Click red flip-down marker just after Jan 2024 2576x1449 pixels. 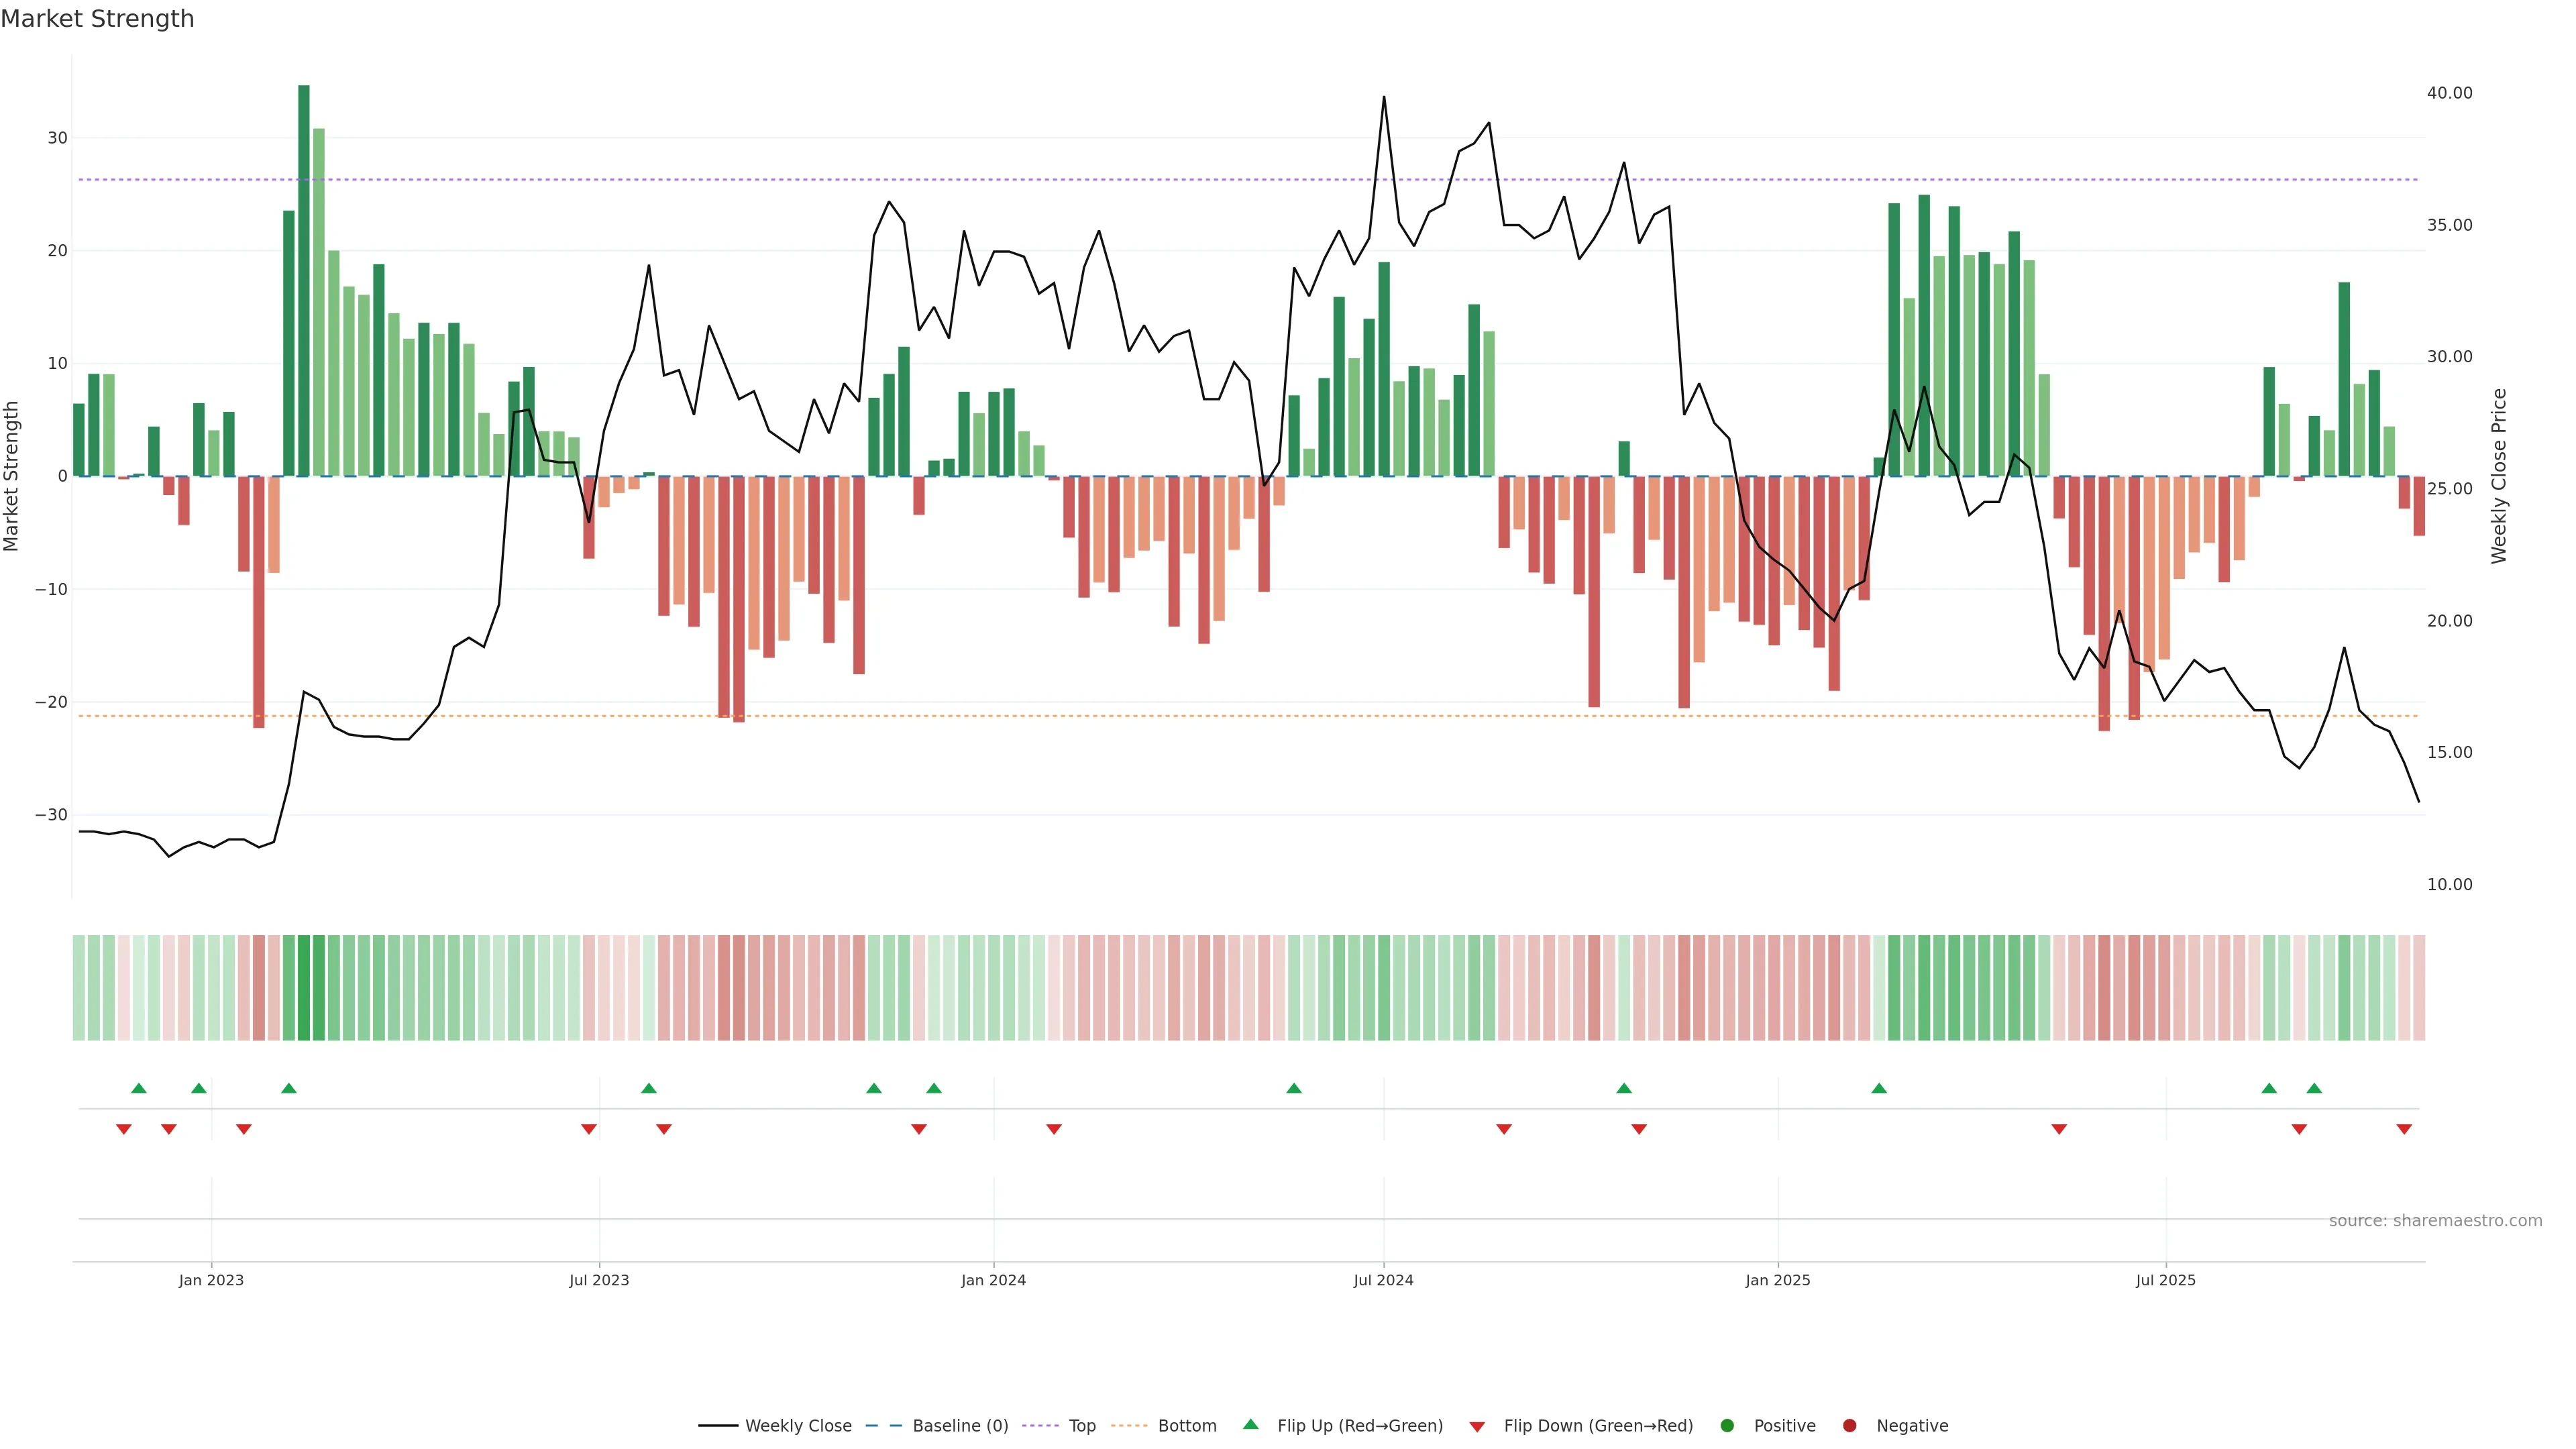pos(1054,1129)
